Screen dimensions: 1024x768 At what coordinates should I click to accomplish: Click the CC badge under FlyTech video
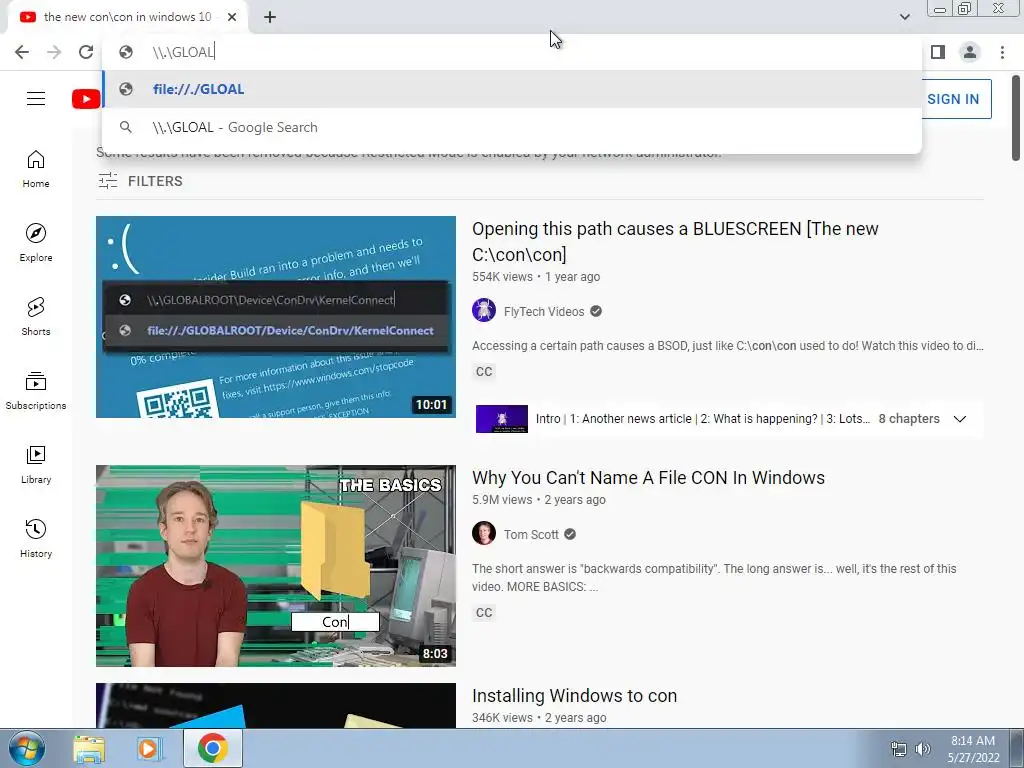484,372
